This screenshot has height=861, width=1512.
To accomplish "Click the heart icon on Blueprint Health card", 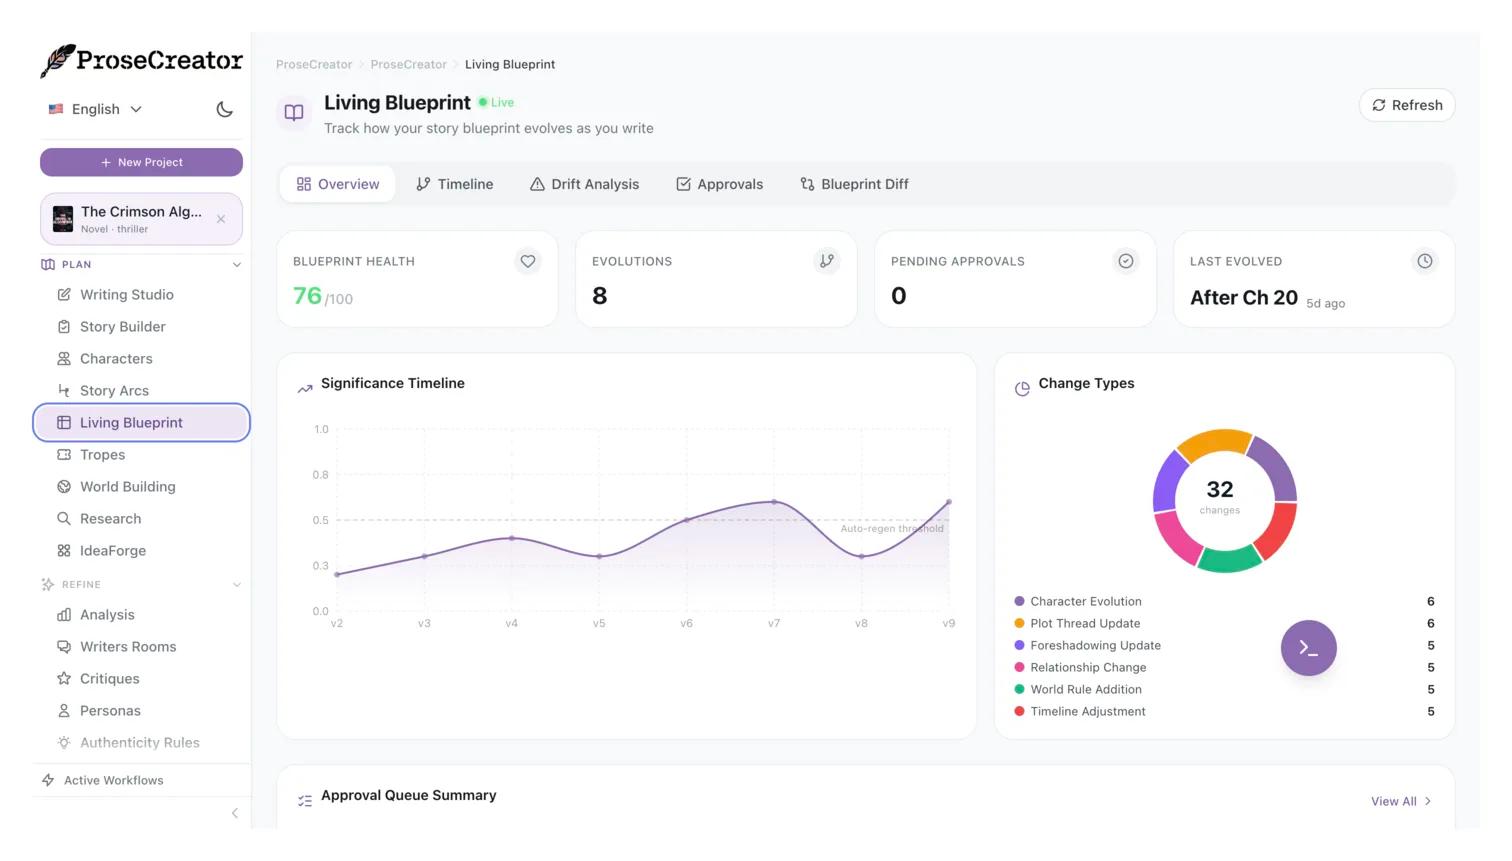I will pyautogui.click(x=528, y=261).
